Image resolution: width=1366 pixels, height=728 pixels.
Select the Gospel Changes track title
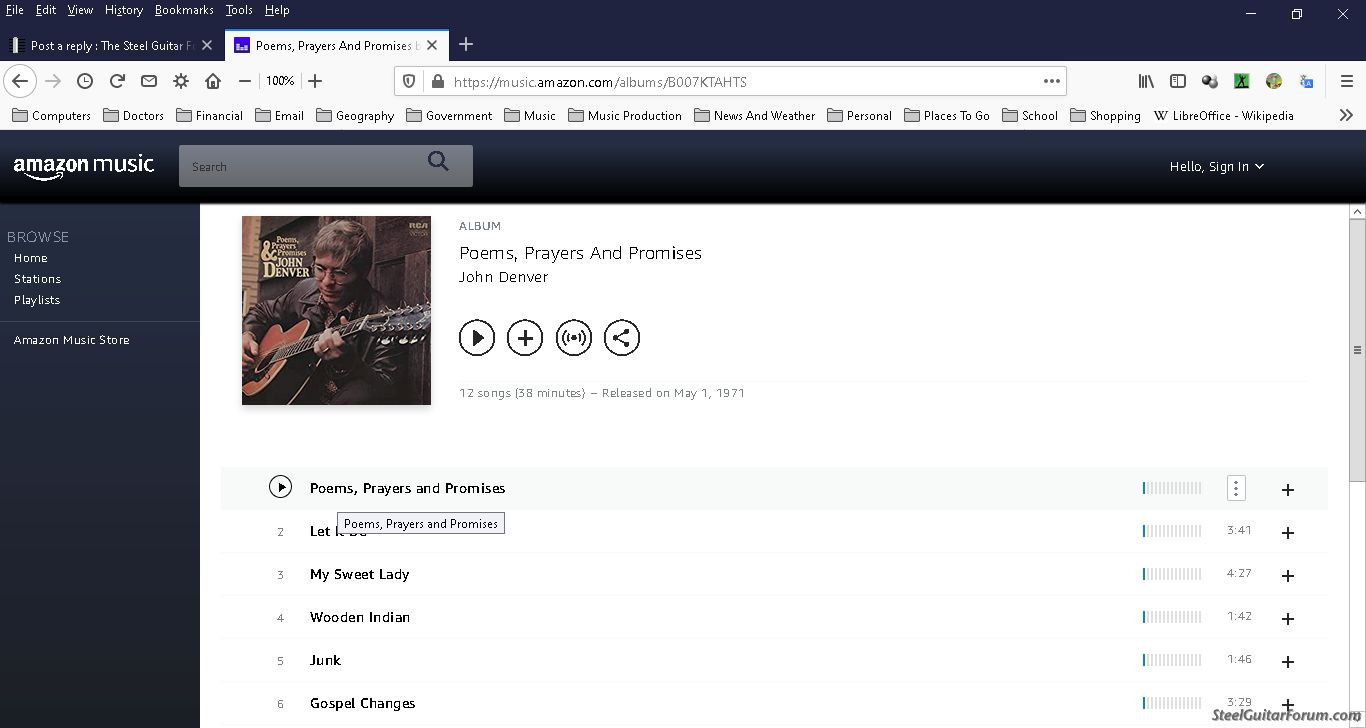[362, 703]
